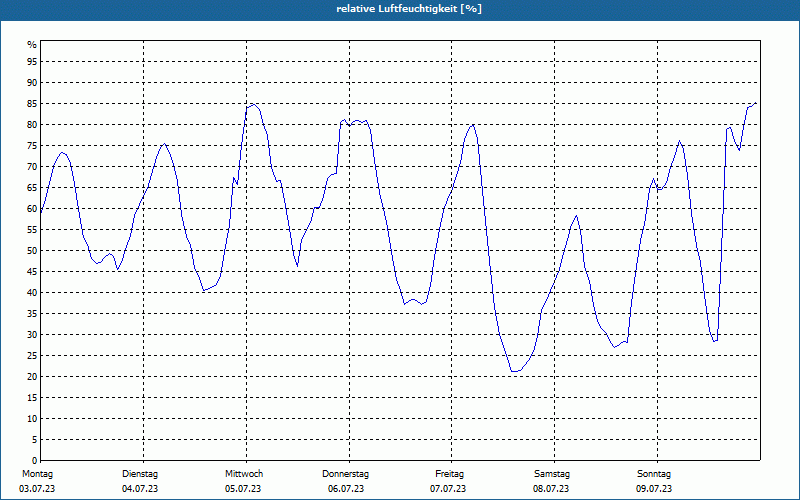800x500 pixels.
Task: Select the Mittwoch day label
Action: [x=244, y=474]
